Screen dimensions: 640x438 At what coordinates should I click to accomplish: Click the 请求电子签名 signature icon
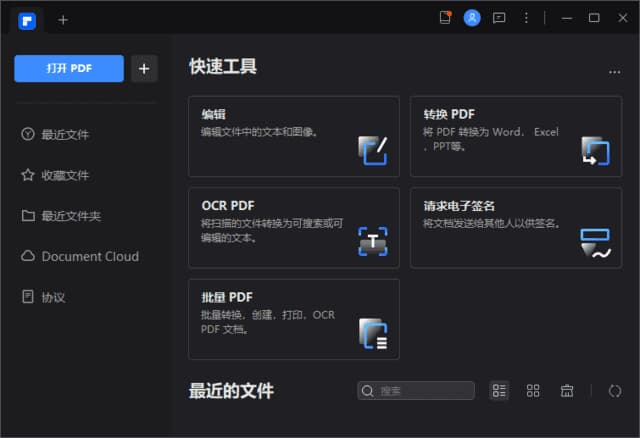tap(595, 242)
